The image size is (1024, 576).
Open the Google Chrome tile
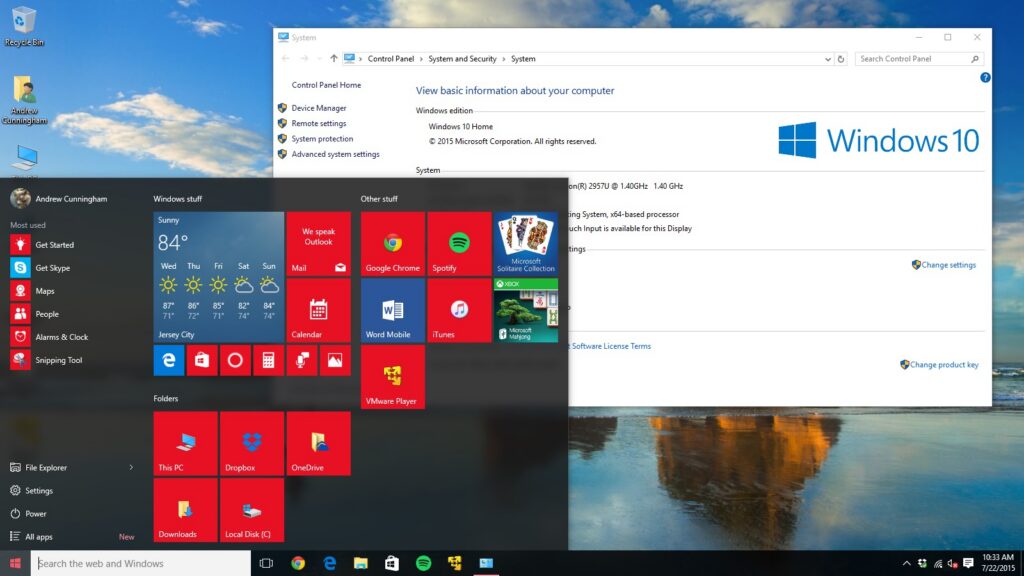[x=392, y=243]
